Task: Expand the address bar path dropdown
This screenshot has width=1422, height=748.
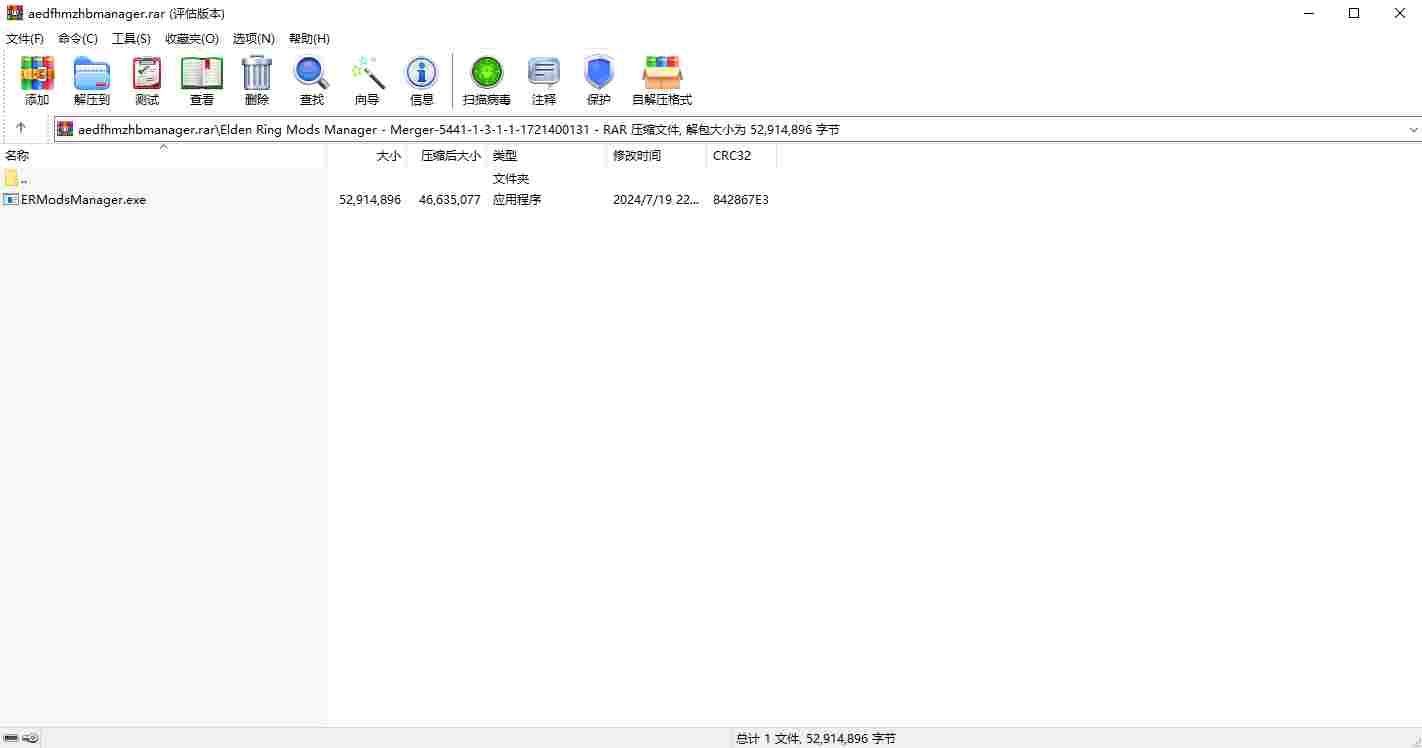Action: click(1413, 129)
